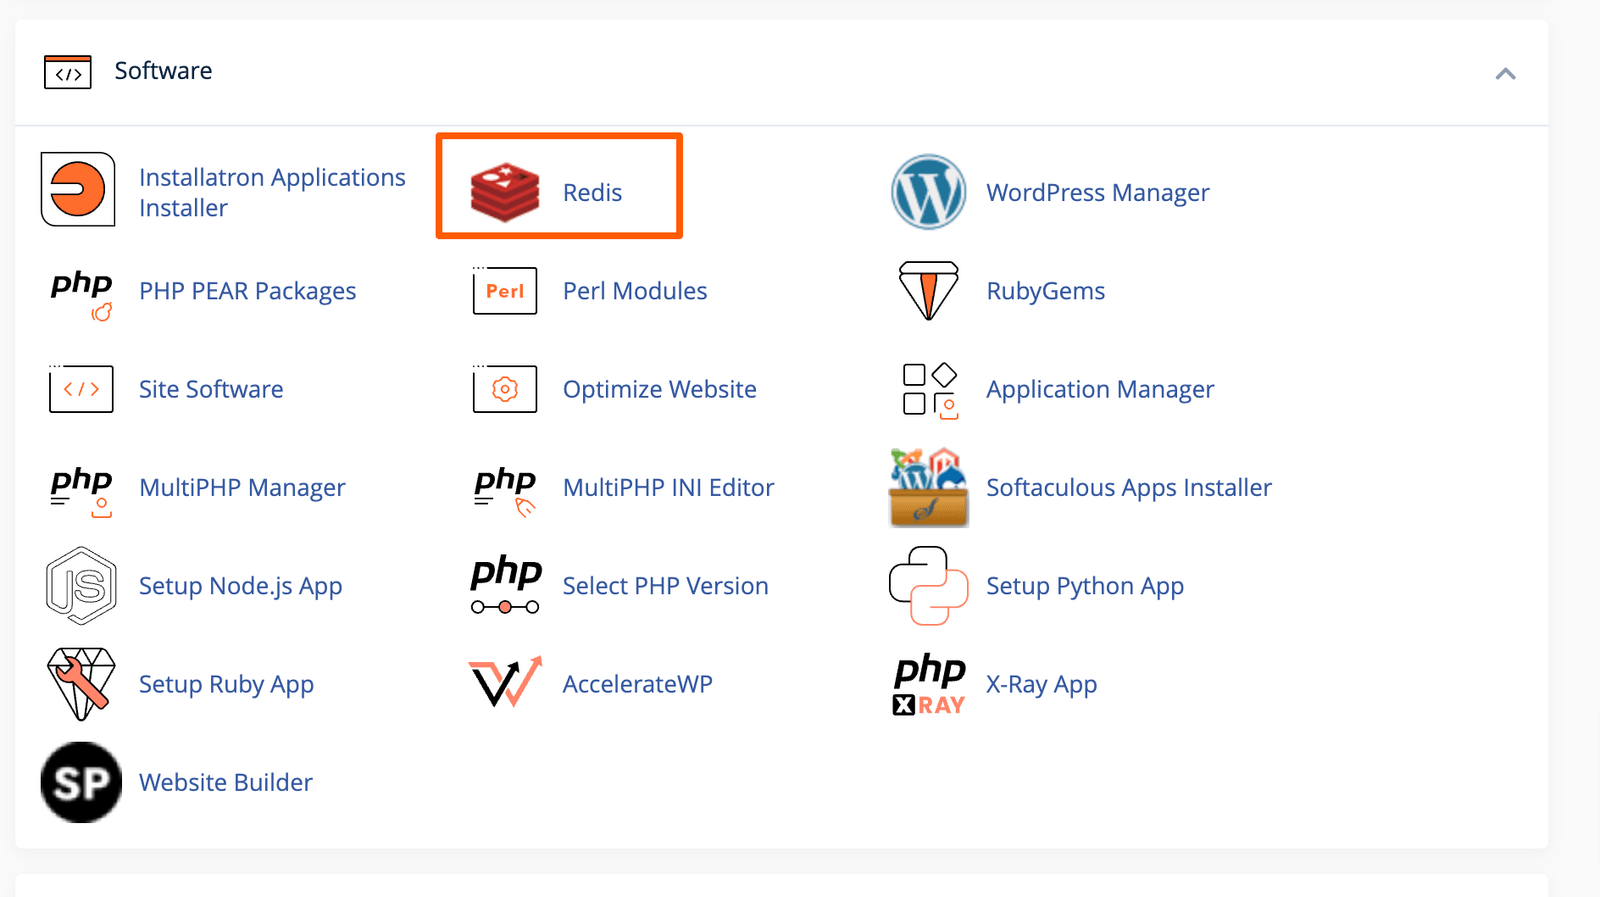Open the MultiPHP INI Editor link
The width and height of the screenshot is (1600, 897).
pyautogui.click(x=668, y=487)
